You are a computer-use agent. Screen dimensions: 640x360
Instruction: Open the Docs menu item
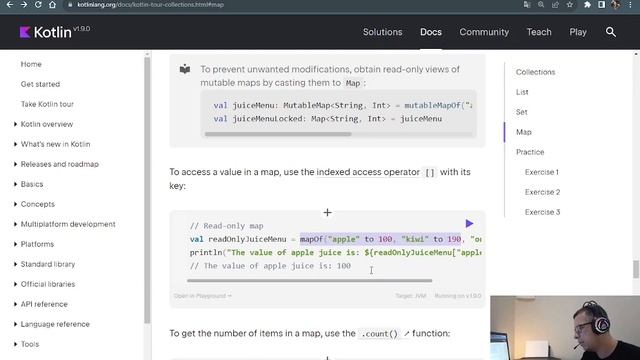coord(431,32)
